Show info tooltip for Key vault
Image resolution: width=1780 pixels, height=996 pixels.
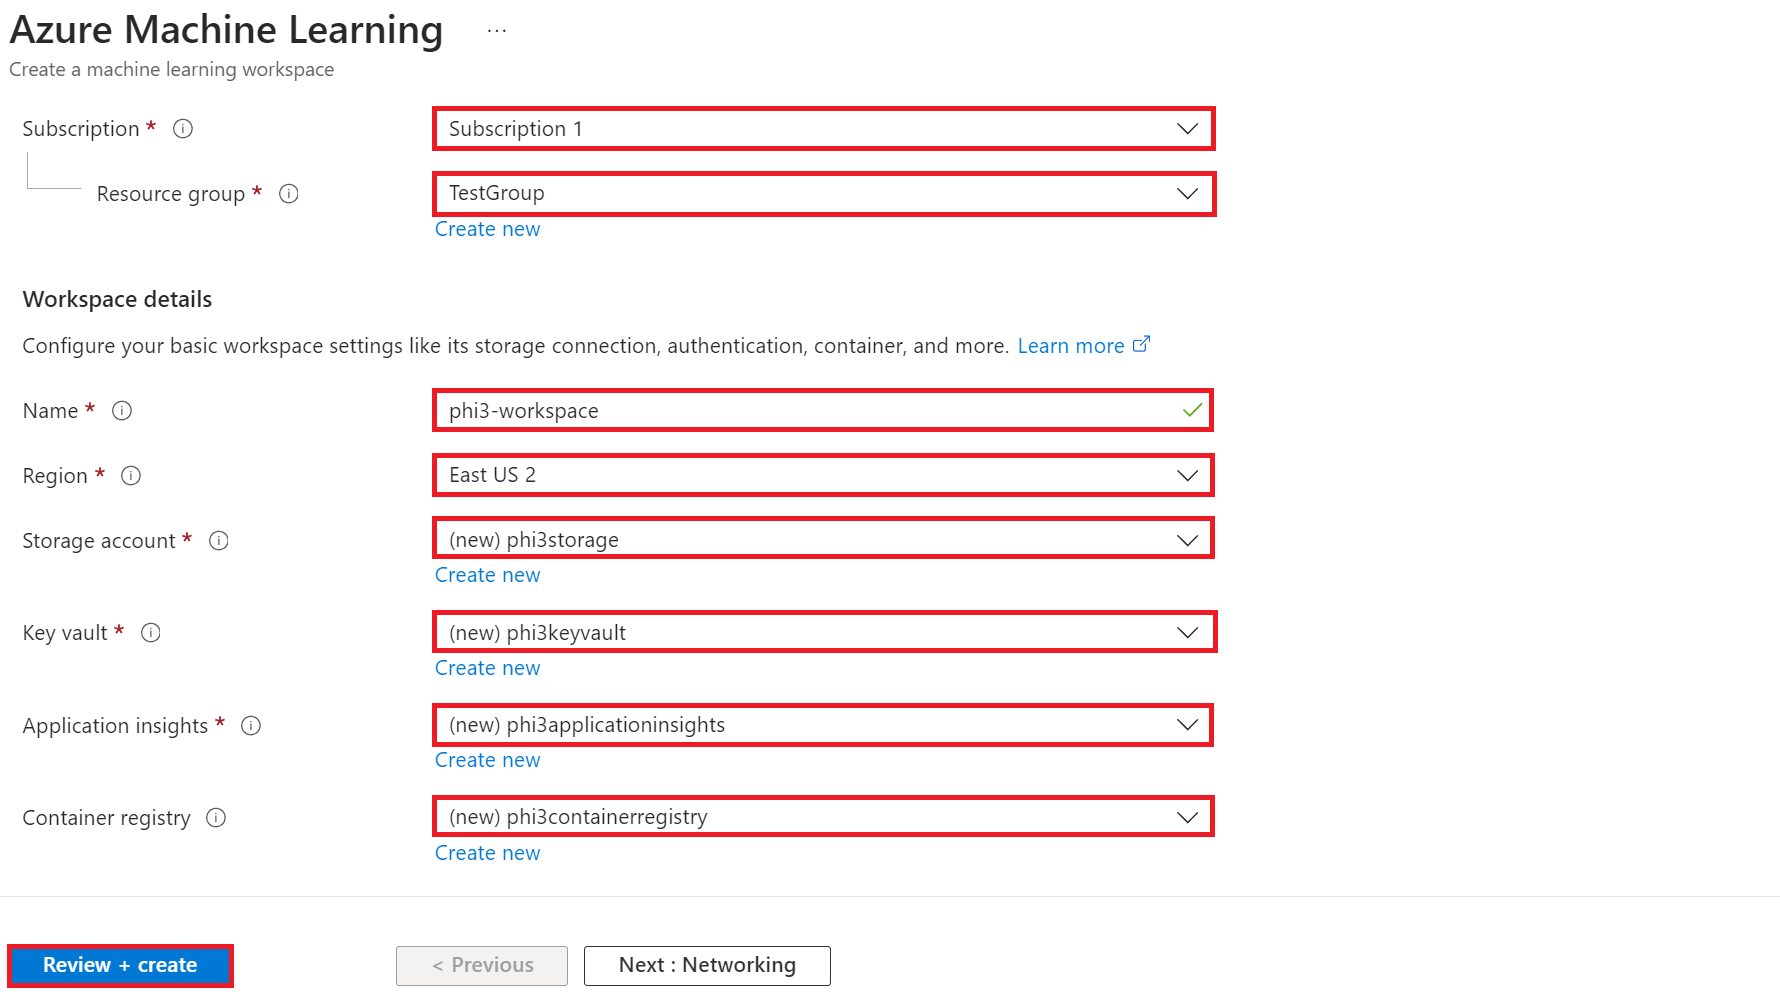(x=151, y=633)
